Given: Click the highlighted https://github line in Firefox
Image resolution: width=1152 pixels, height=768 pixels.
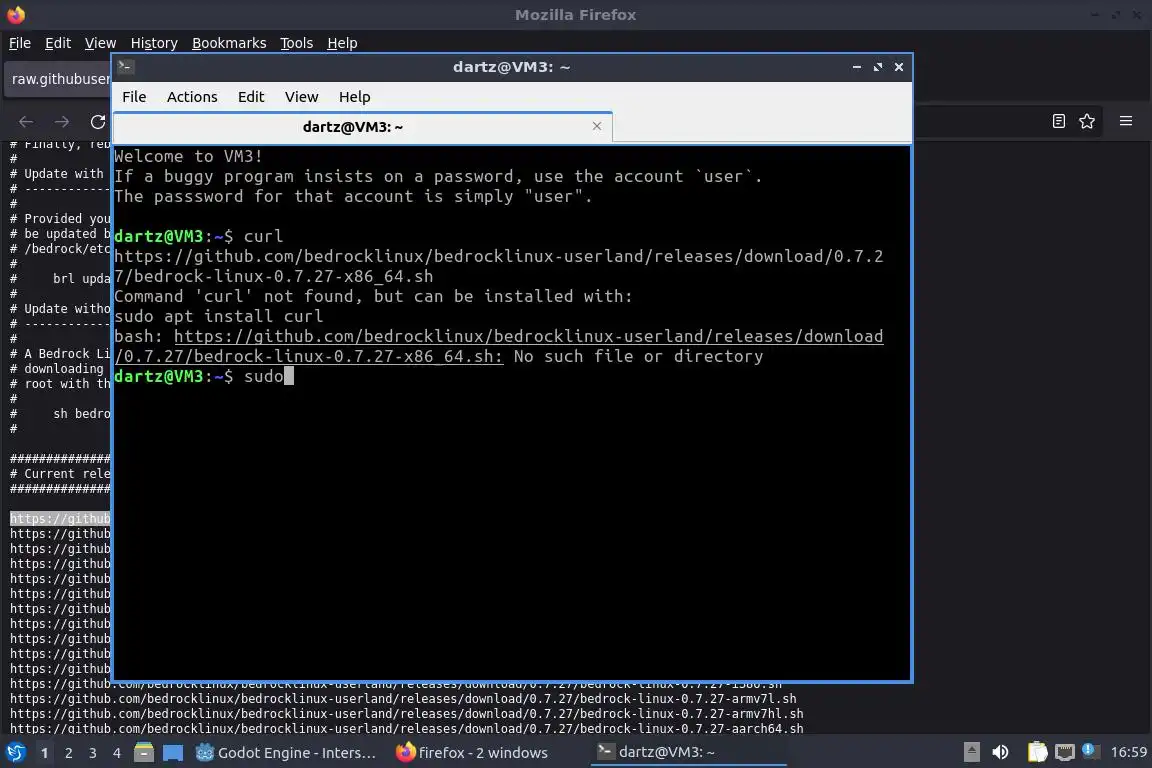Looking at the screenshot, I should (x=60, y=519).
